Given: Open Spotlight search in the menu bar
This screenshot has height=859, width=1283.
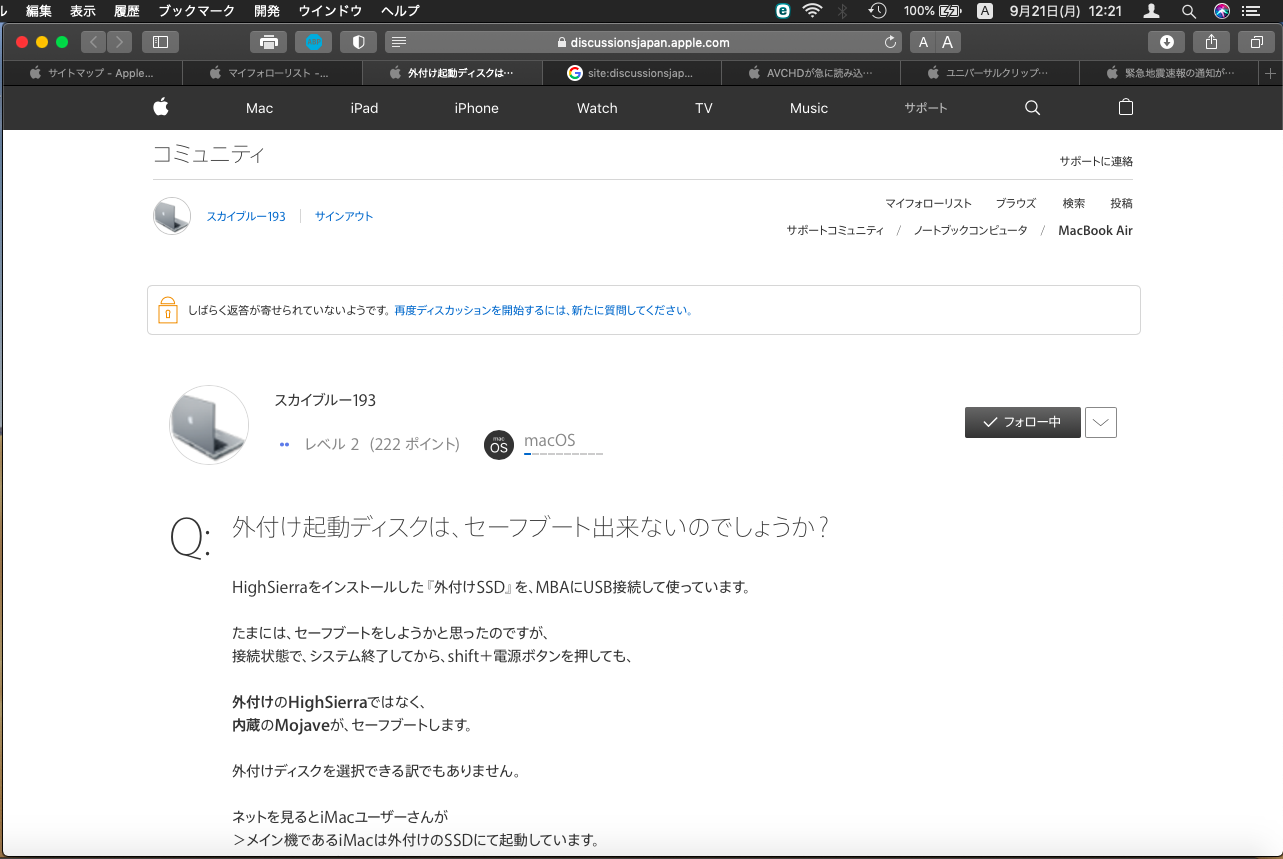Looking at the screenshot, I should click(1189, 11).
